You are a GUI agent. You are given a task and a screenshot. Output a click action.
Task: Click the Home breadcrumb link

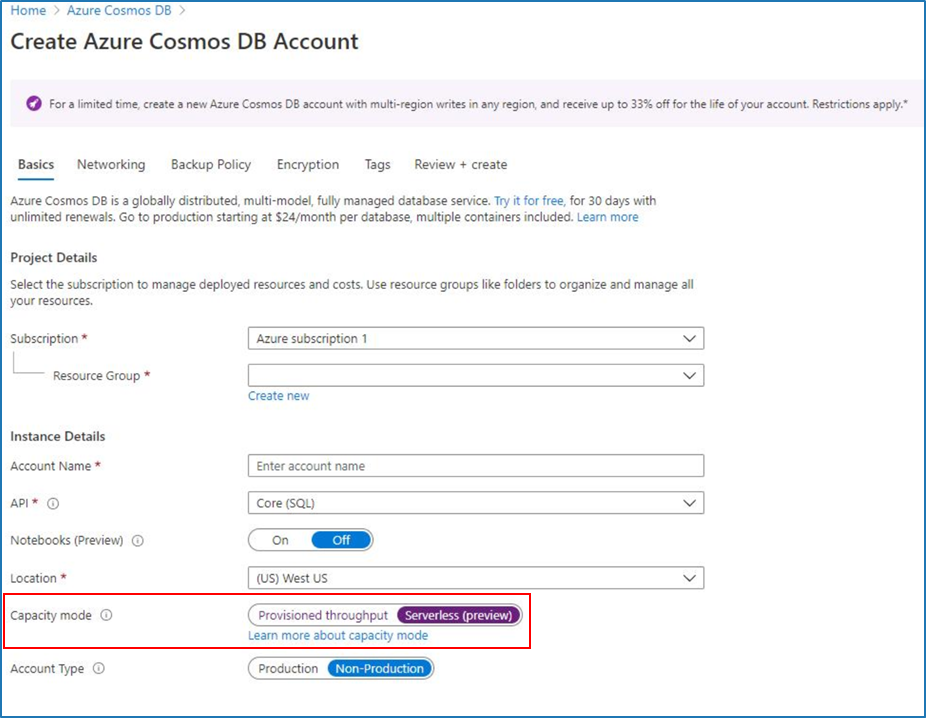[x=28, y=11]
